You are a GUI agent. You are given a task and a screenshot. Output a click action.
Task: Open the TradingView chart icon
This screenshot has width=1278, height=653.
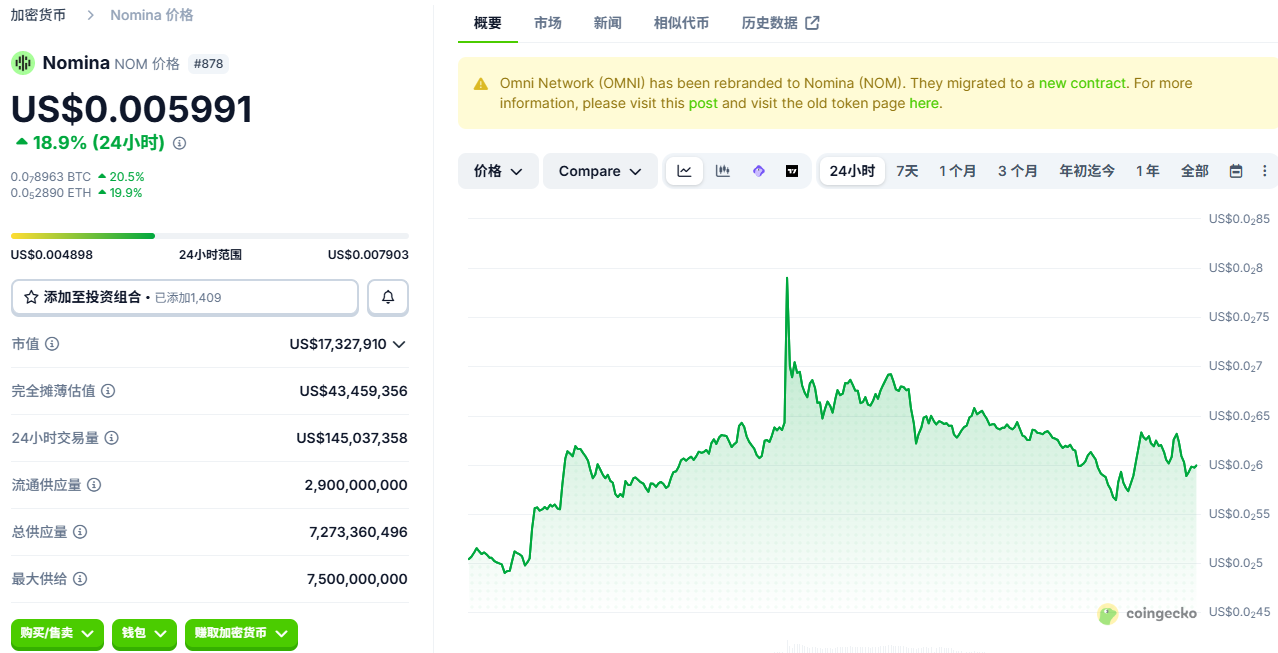(792, 171)
